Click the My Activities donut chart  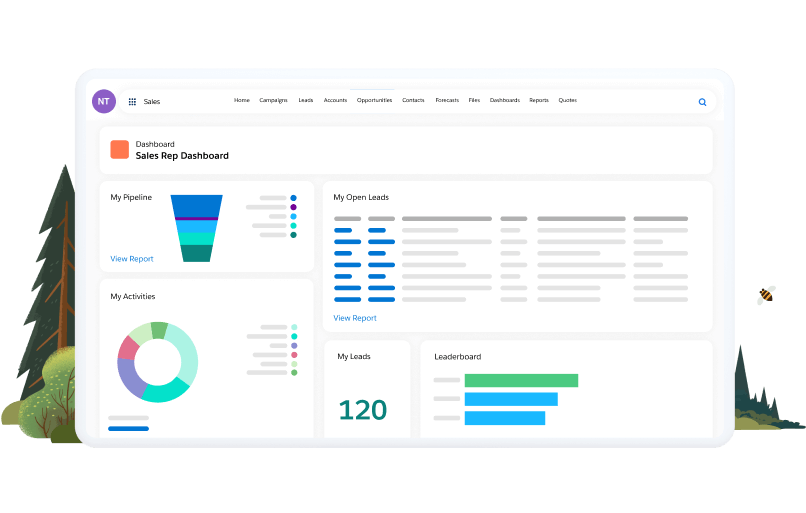158,362
